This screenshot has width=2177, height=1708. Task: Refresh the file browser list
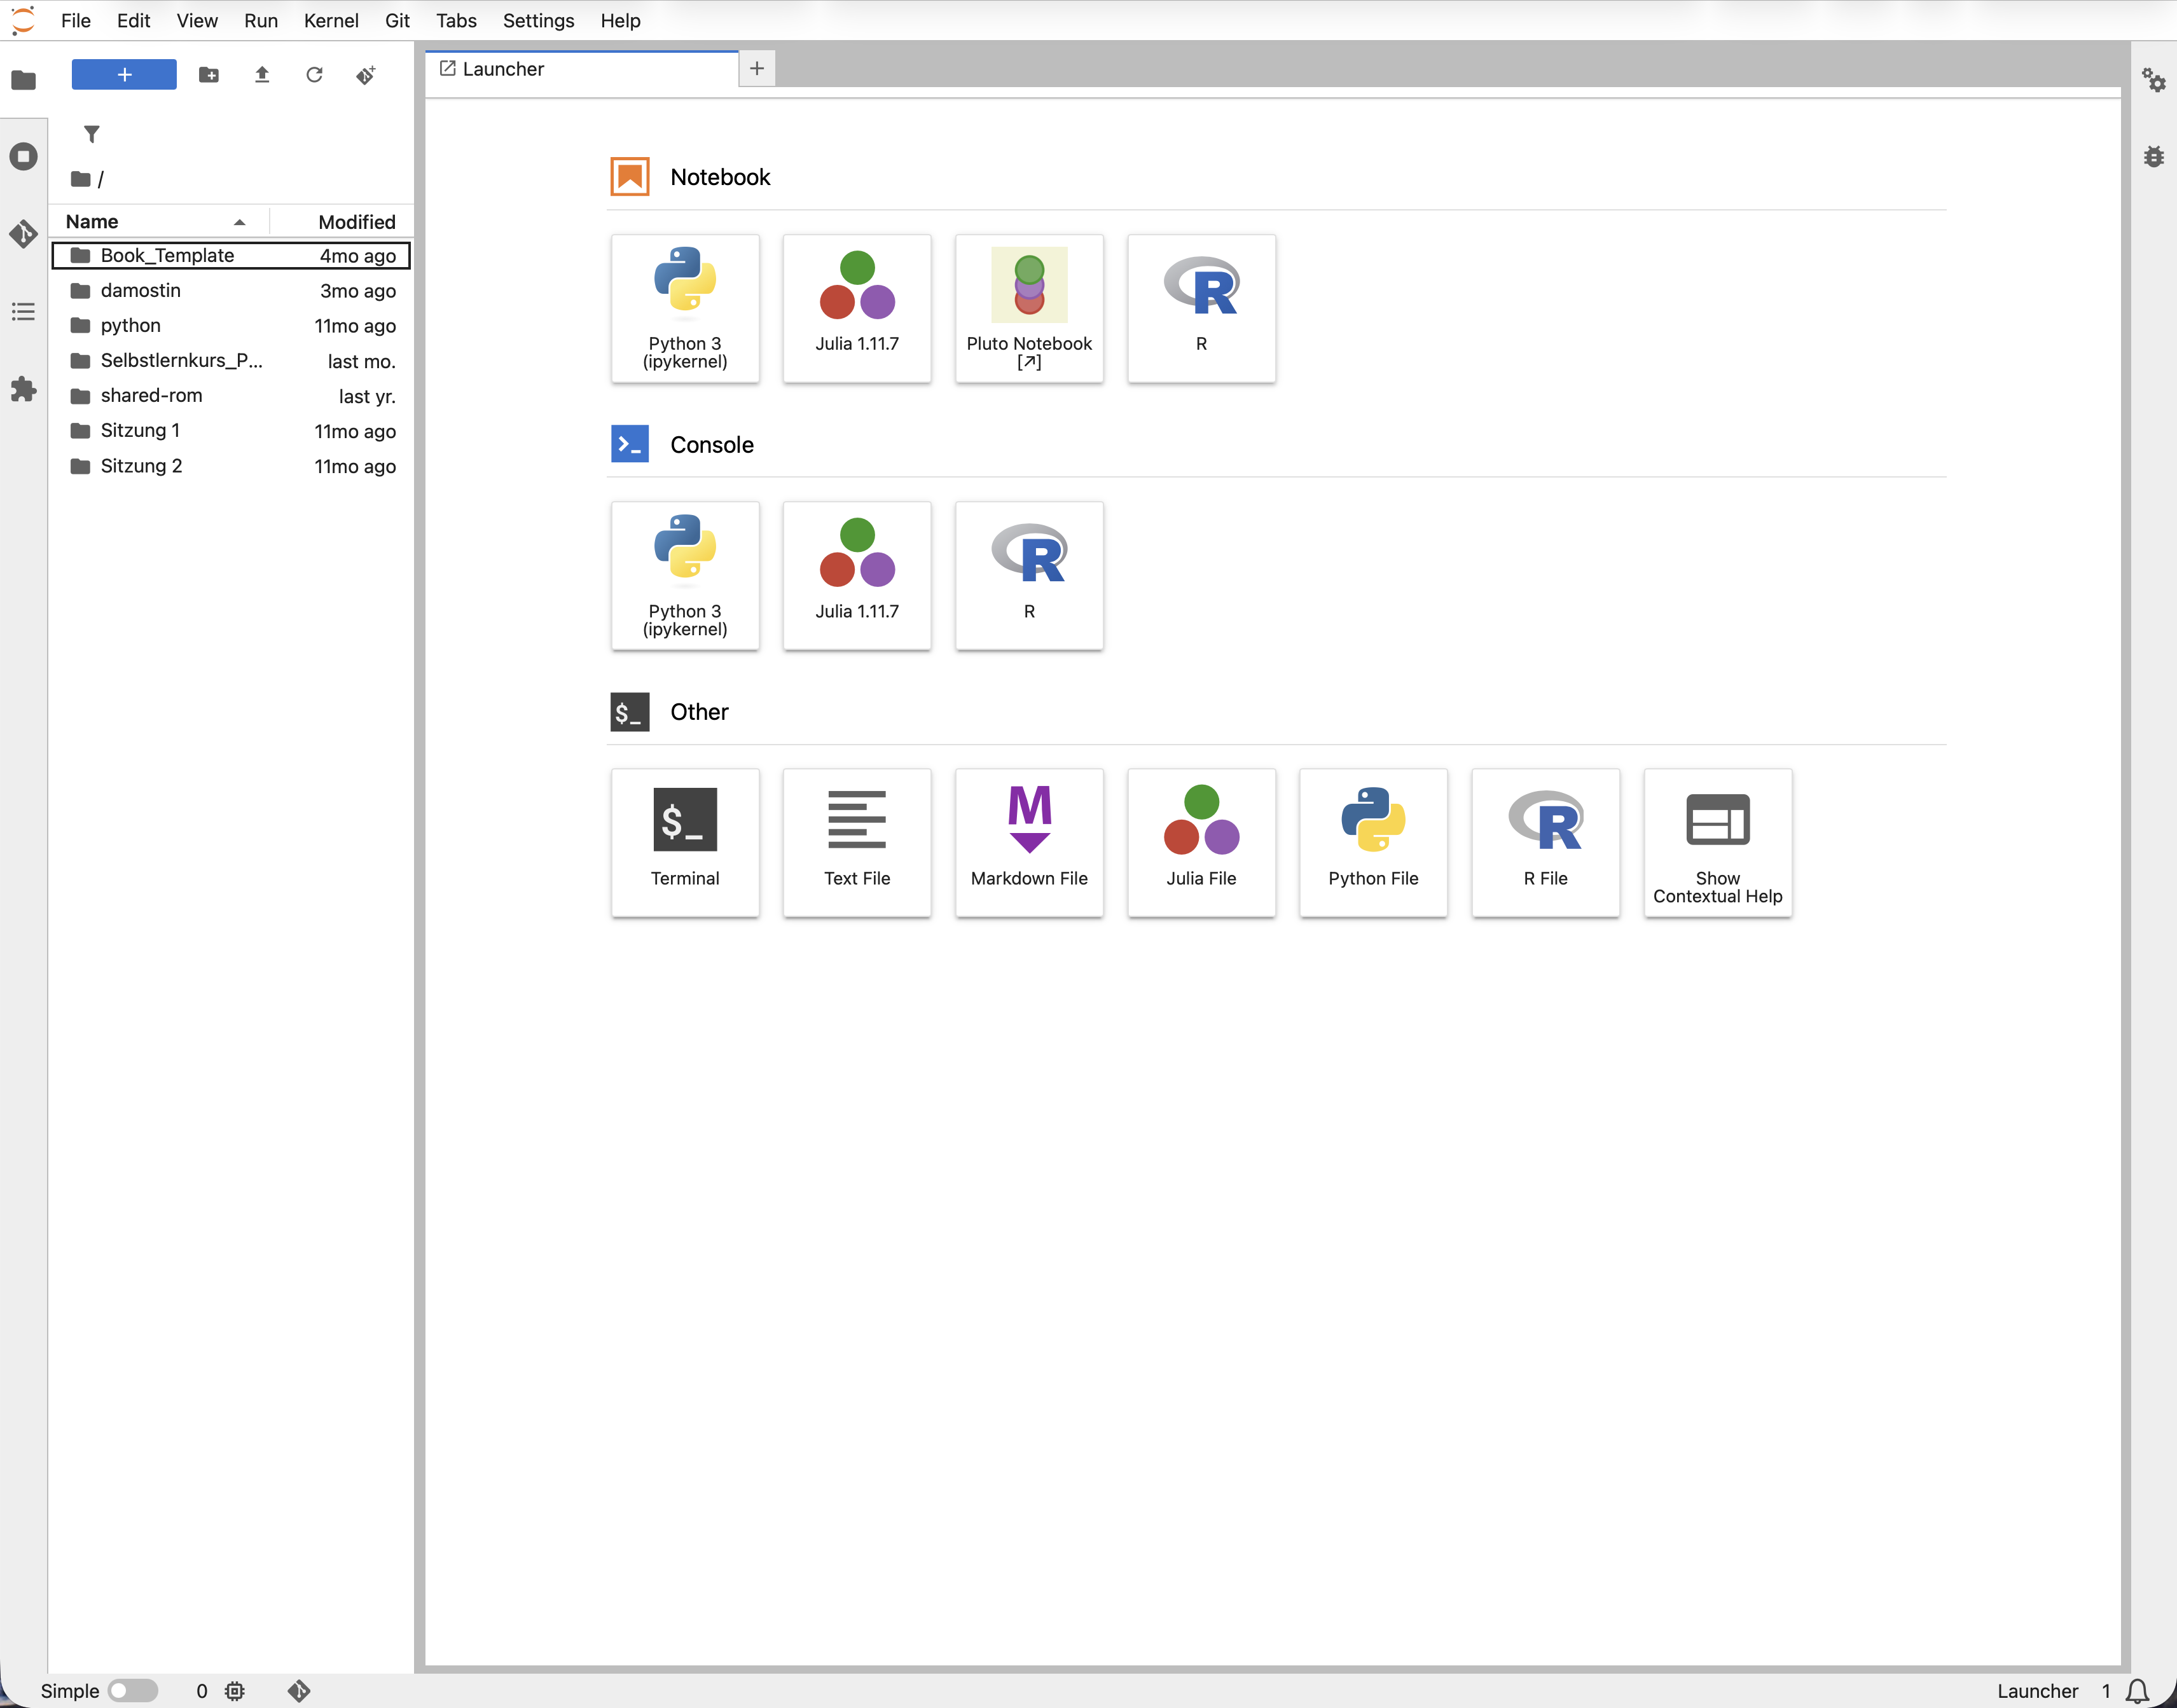pyautogui.click(x=314, y=74)
